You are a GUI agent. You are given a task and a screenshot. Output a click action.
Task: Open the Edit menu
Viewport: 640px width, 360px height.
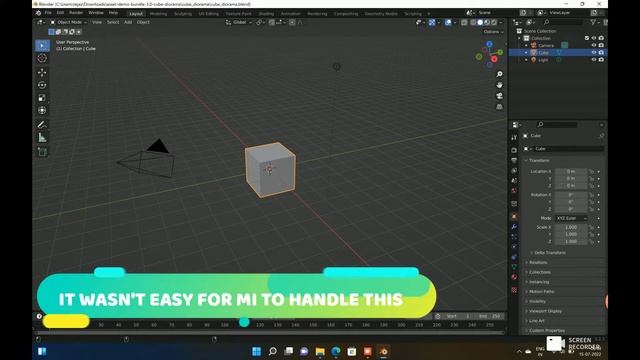point(60,13)
